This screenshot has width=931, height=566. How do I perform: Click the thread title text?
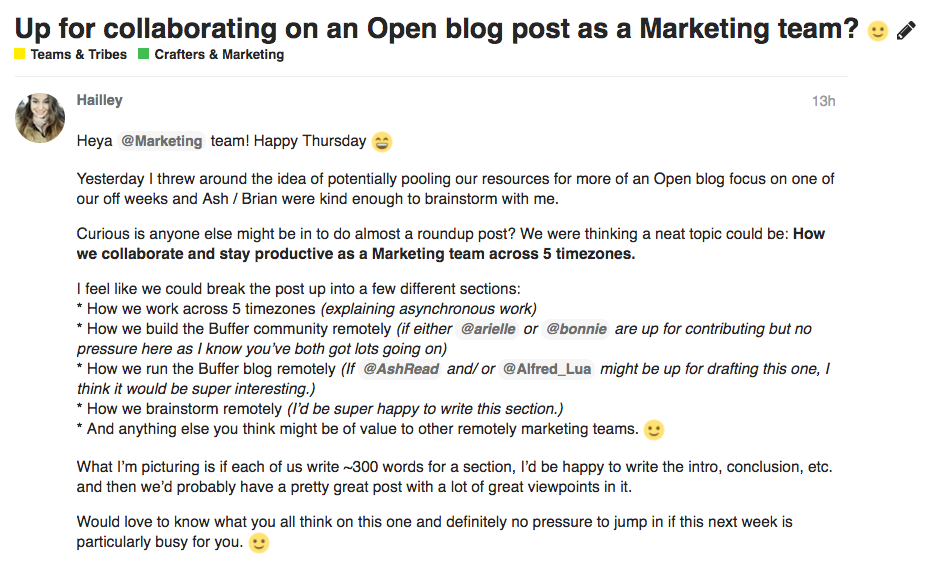point(436,29)
